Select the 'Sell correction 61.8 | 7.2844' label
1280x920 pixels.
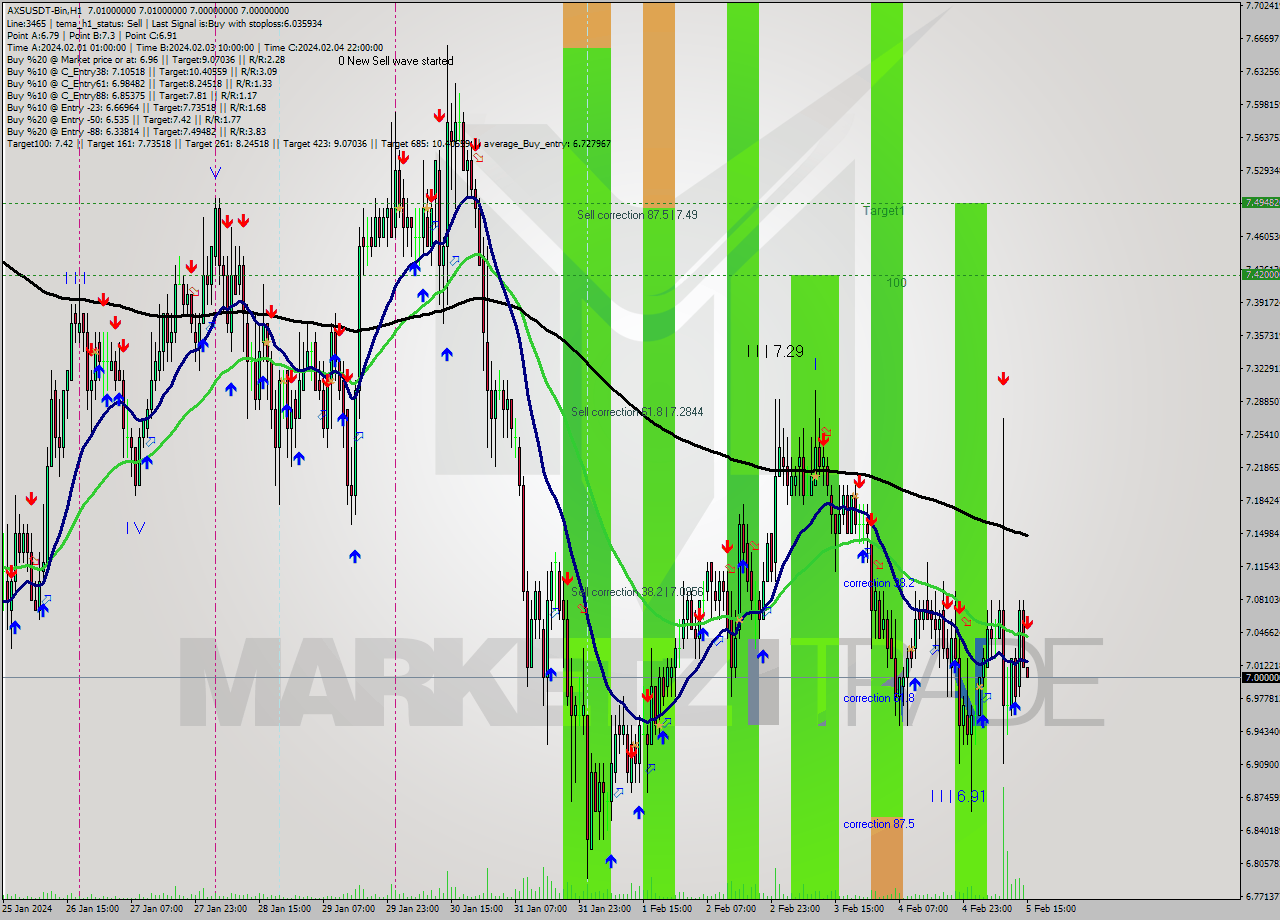(x=637, y=412)
